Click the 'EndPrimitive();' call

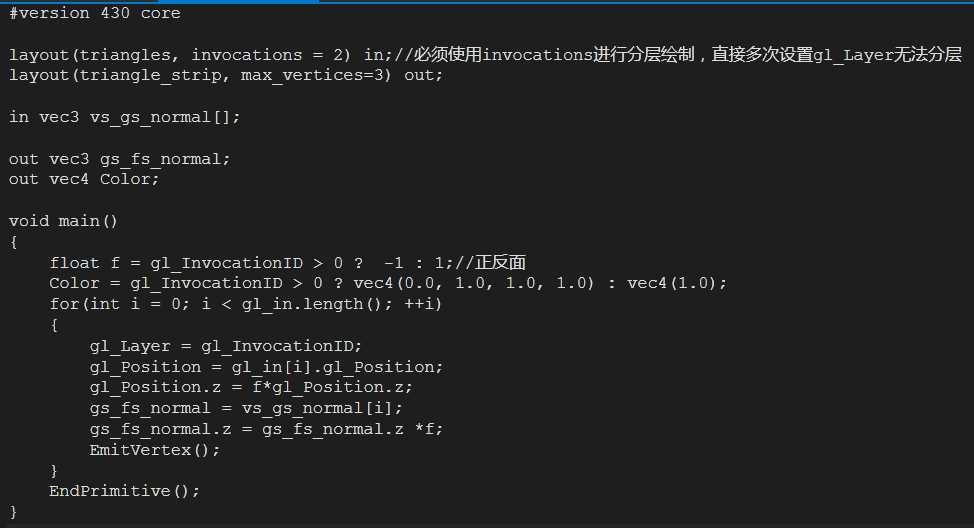pyautogui.click(x=125, y=491)
